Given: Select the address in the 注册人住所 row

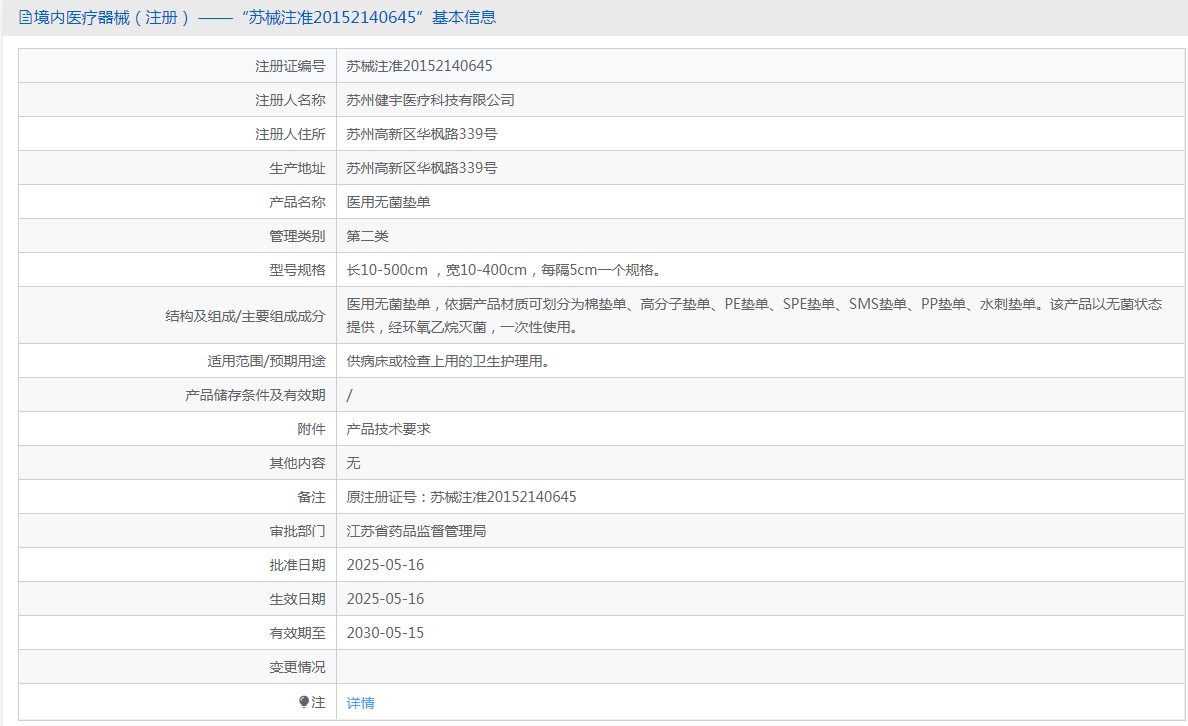Looking at the screenshot, I should tap(421, 134).
